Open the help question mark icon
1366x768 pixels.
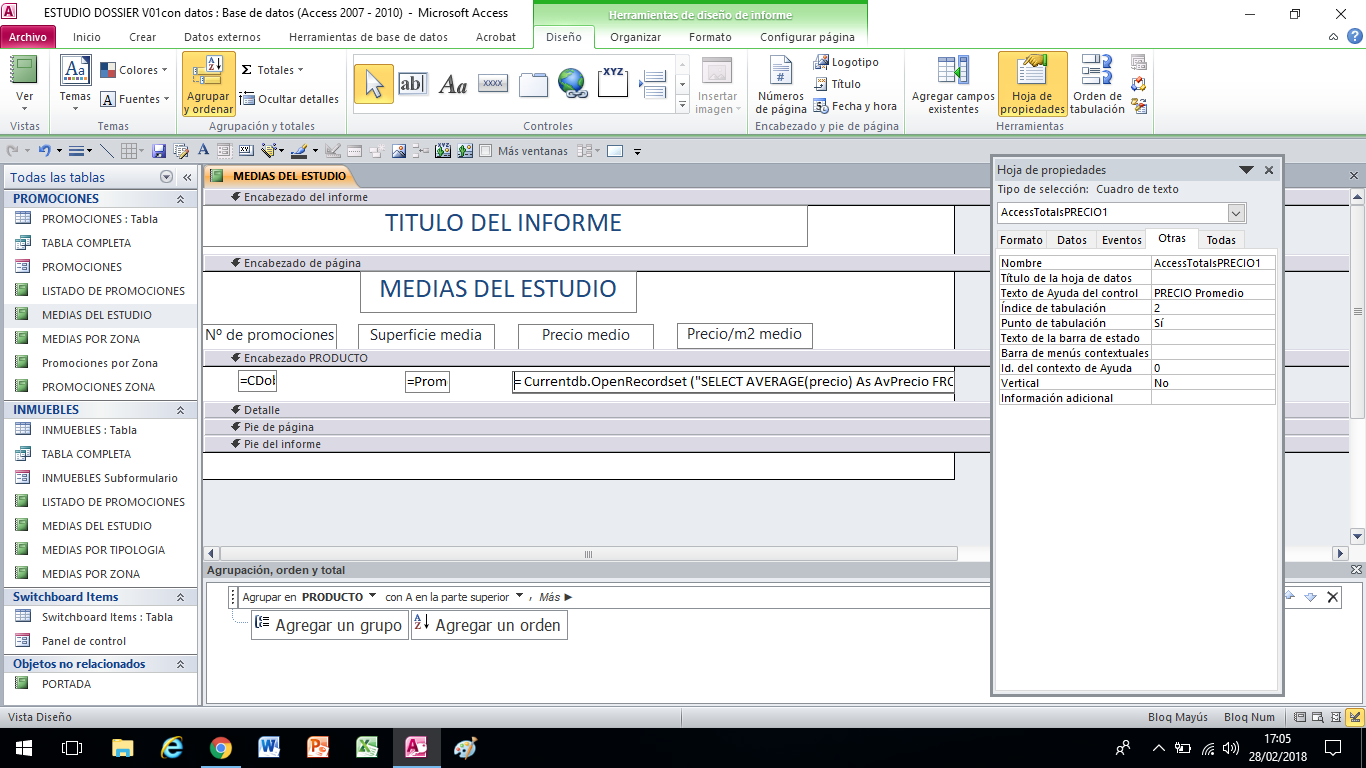click(x=1354, y=37)
